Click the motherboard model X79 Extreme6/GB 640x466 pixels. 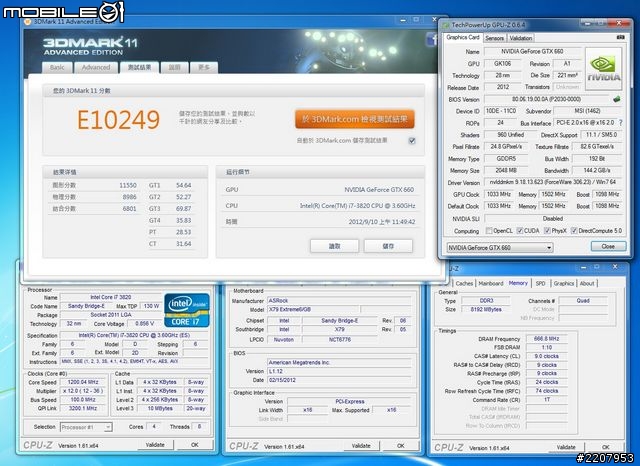click(x=313, y=309)
